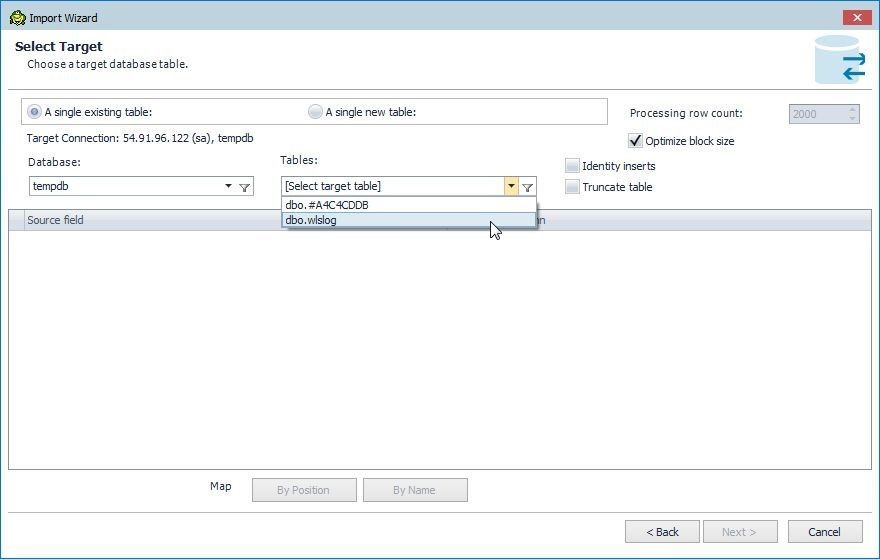Increase the processing row count stepper
Image resolution: width=880 pixels, height=559 pixels.
click(x=852, y=109)
